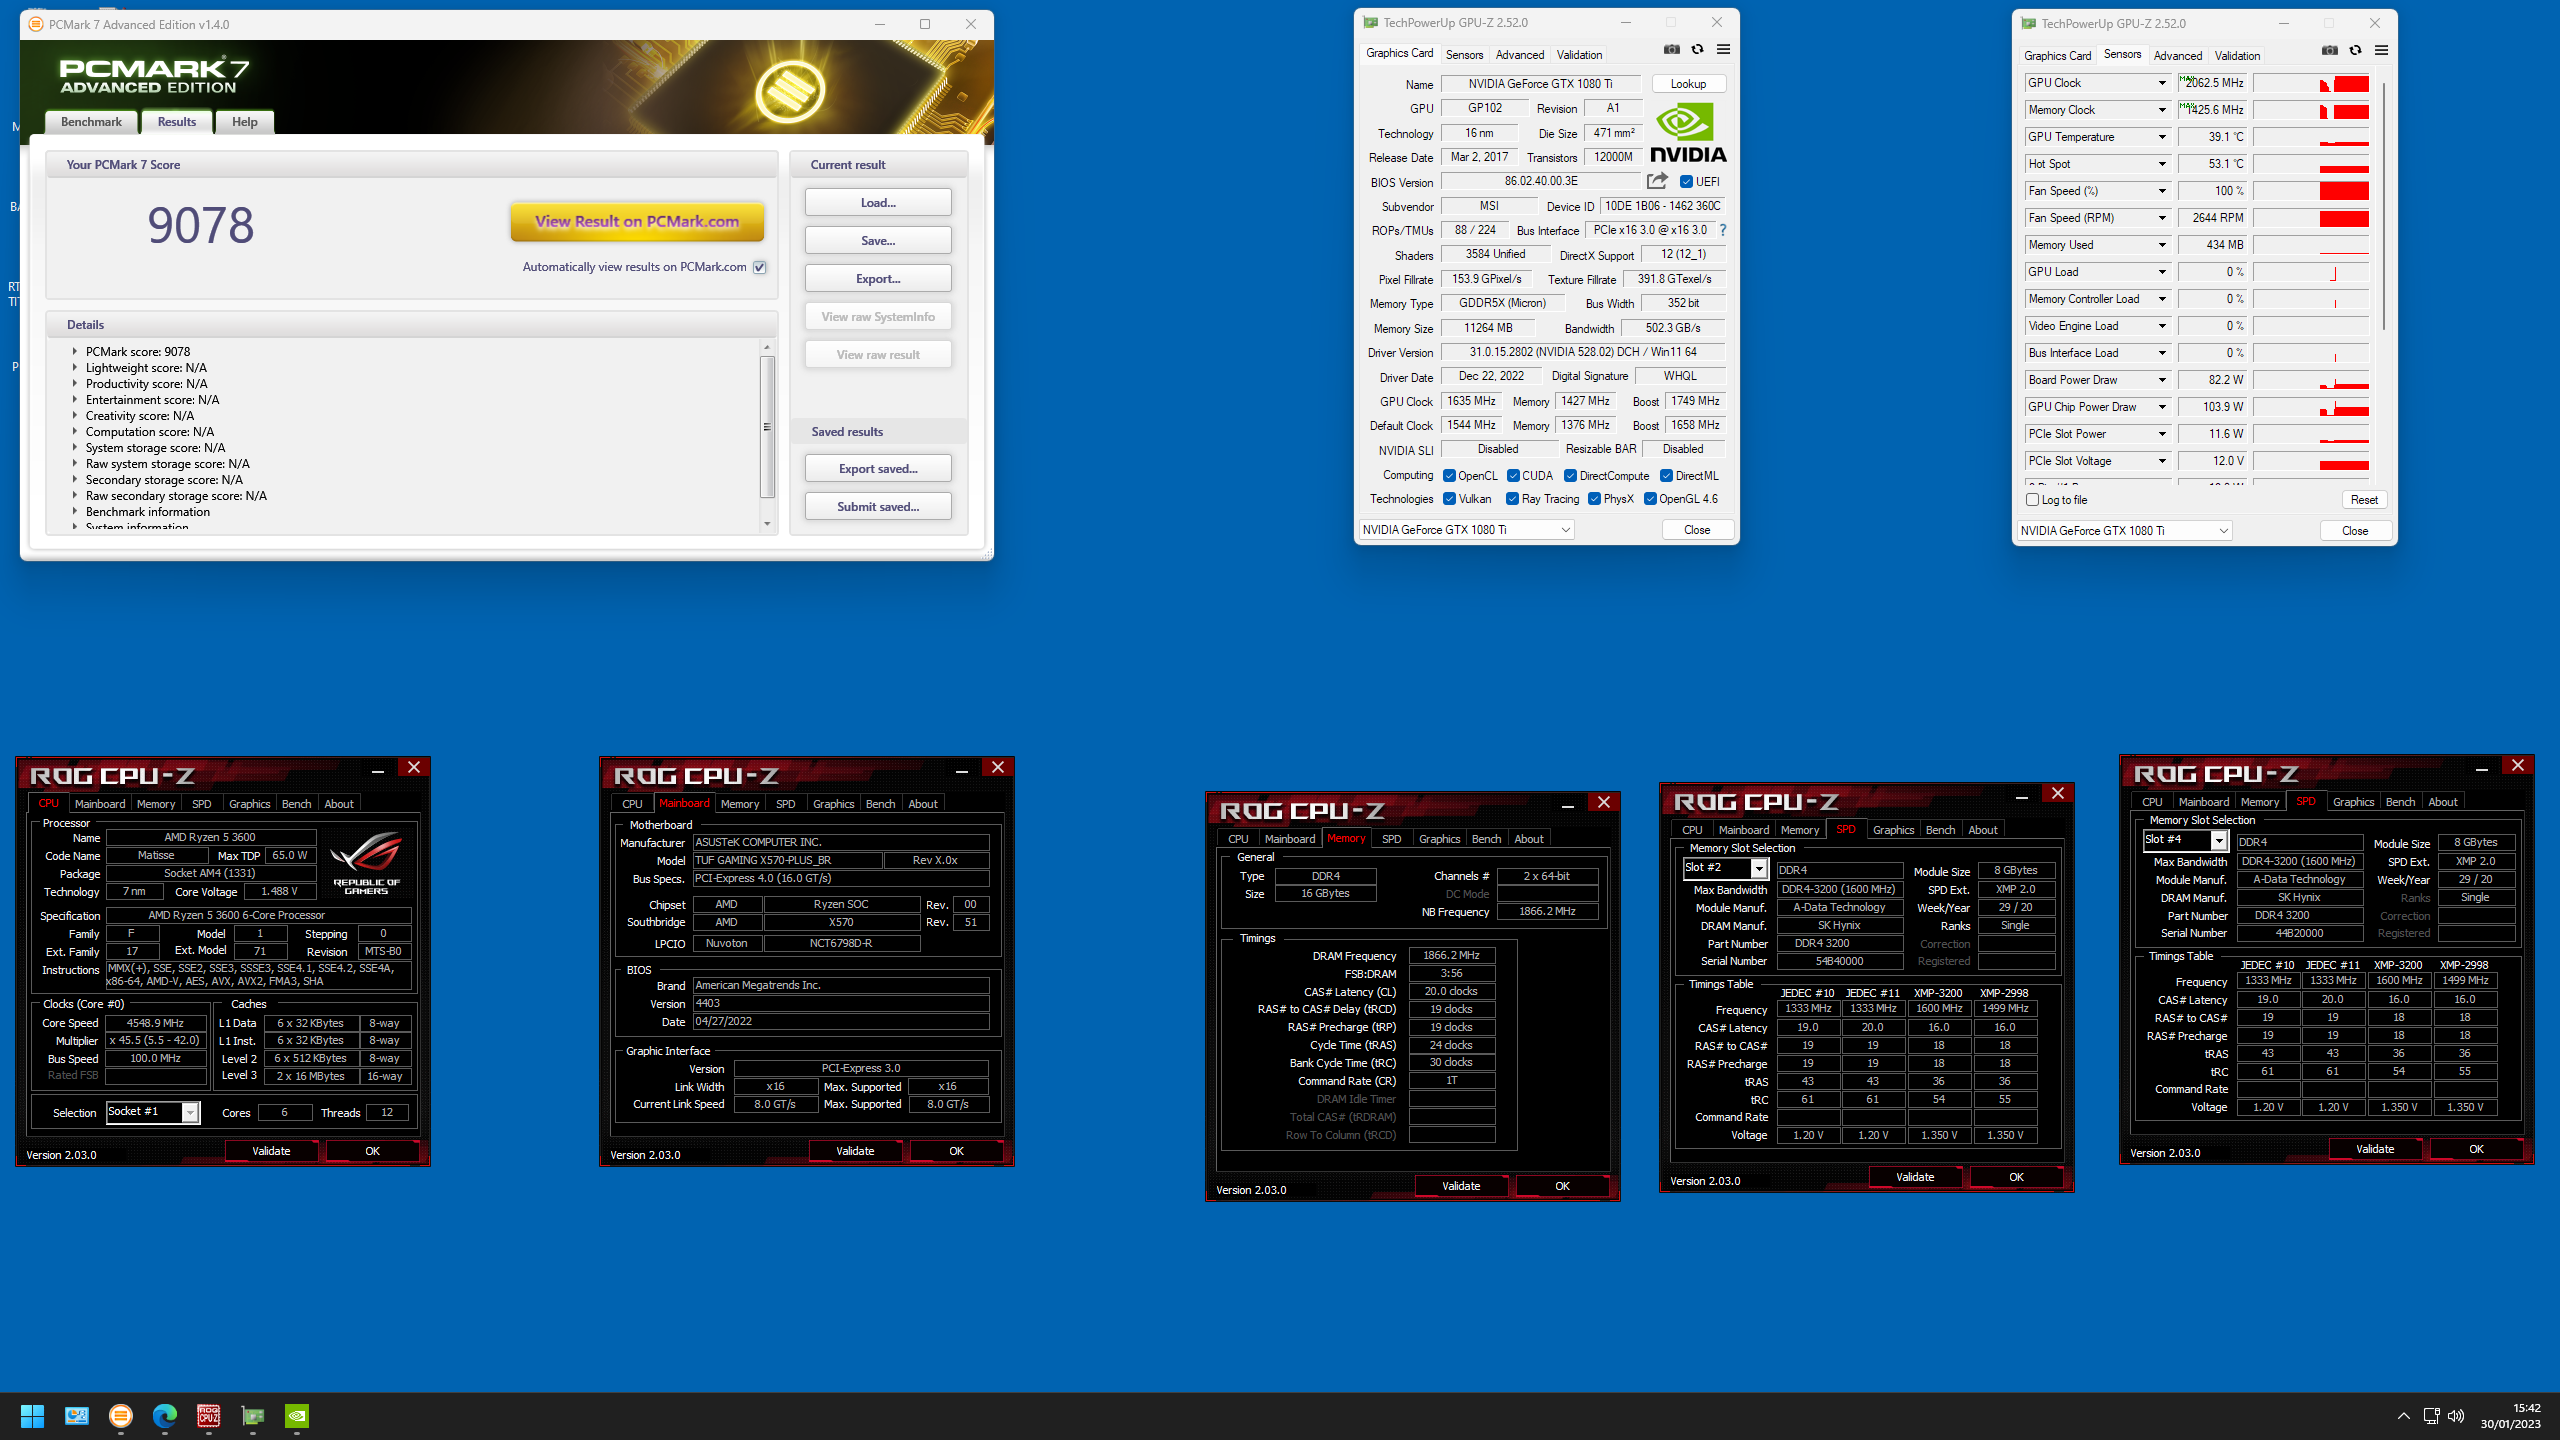Click the NVIDIA logo in GPU-Z
The image size is (2560, 1440).
[1688, 132]
